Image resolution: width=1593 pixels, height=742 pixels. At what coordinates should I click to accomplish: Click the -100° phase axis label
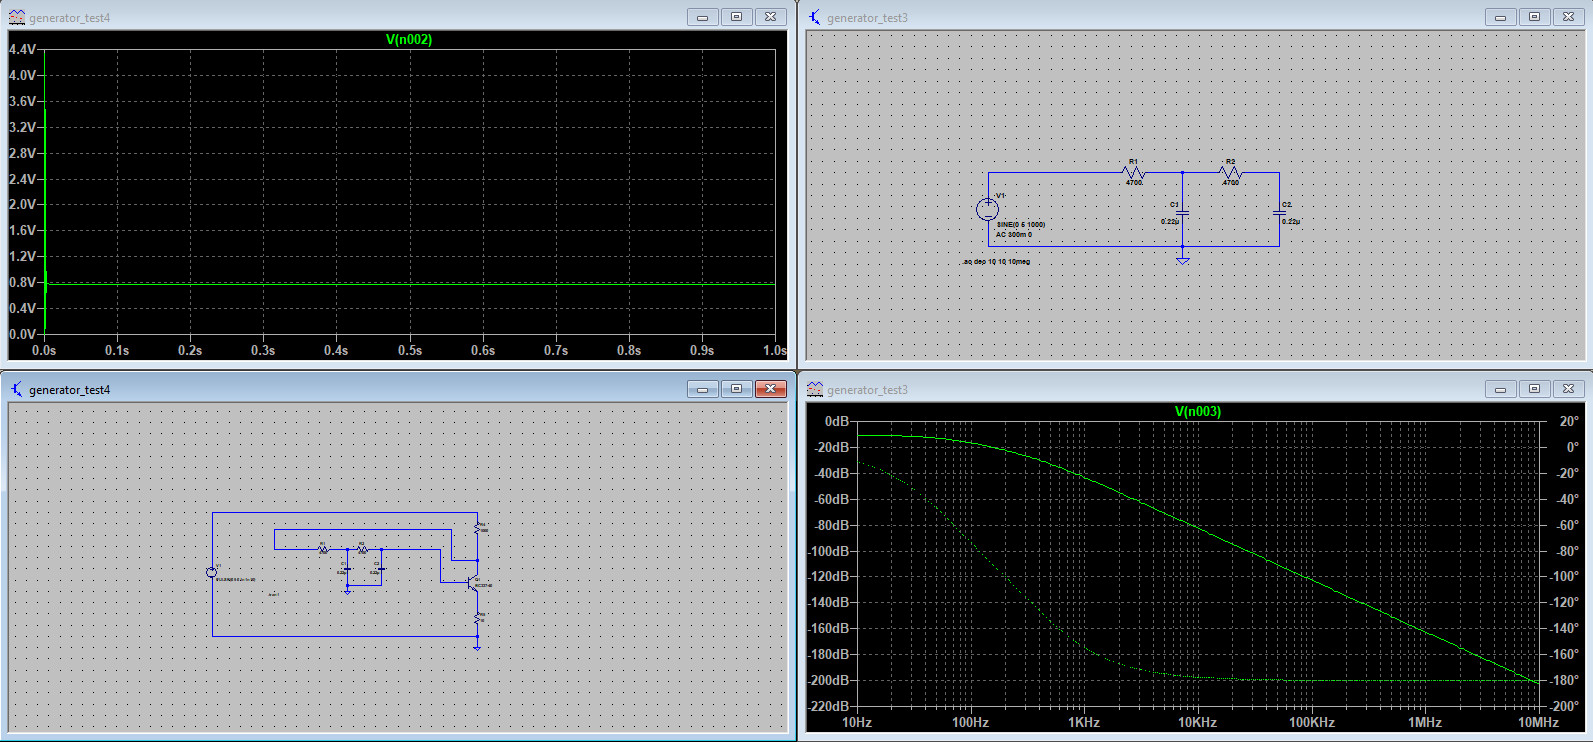(x=1565, y=576)
